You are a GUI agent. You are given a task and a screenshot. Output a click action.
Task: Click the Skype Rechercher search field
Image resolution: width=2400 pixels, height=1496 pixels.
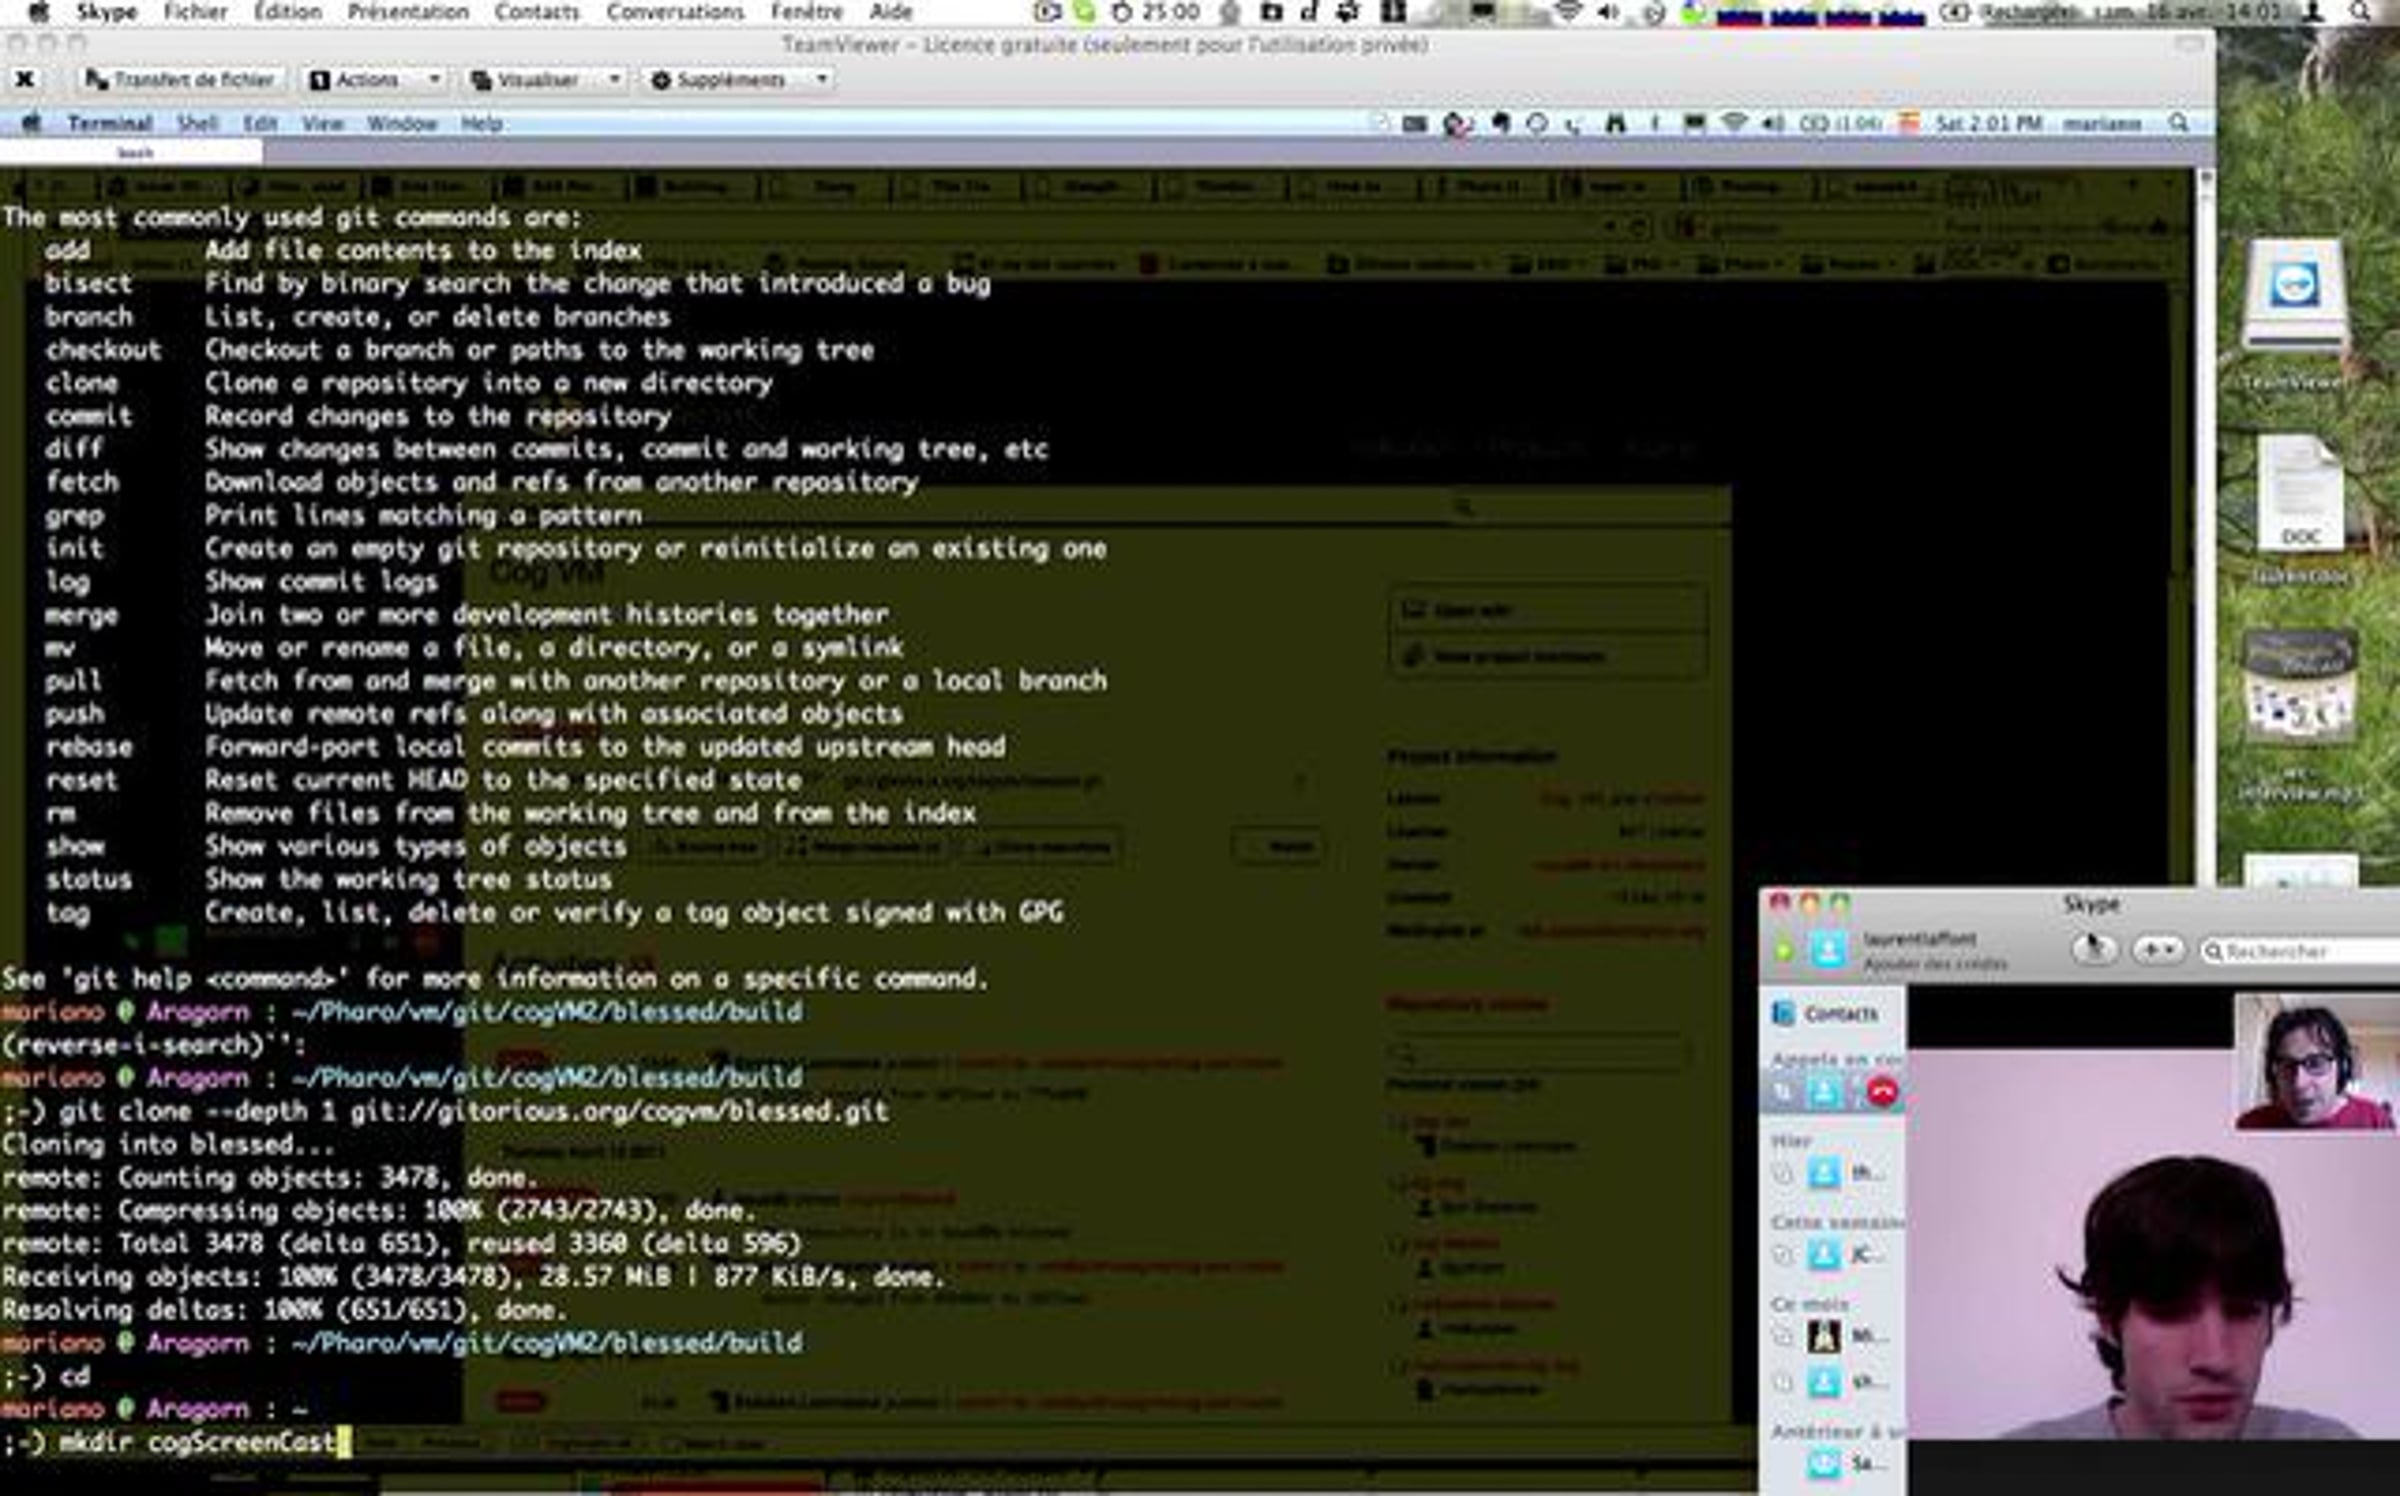(x=2300, y=950)
